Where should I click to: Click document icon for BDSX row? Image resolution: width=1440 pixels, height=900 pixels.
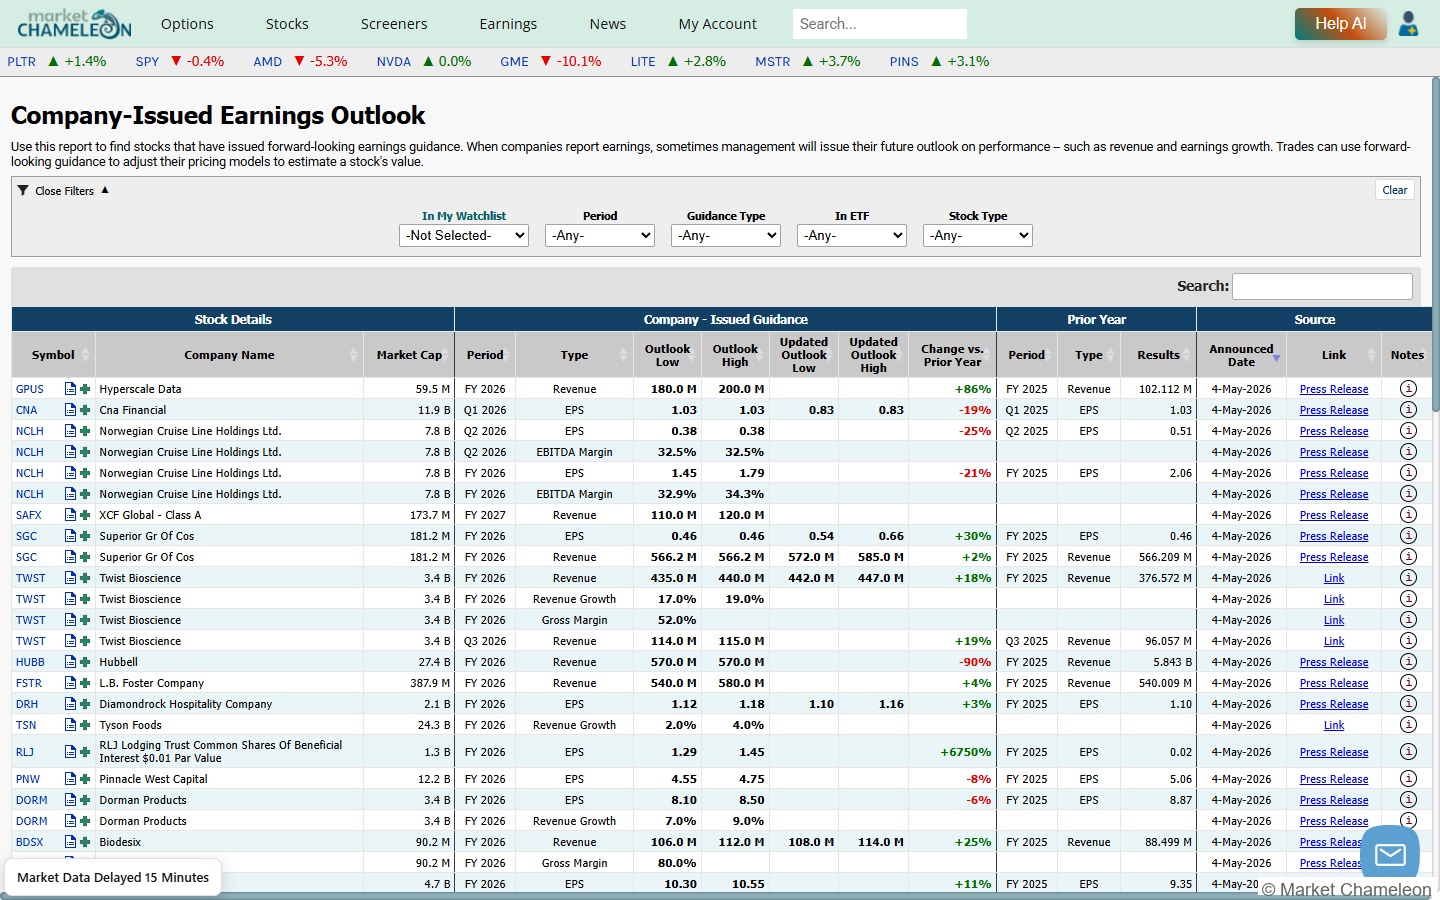tap(70, 842)
